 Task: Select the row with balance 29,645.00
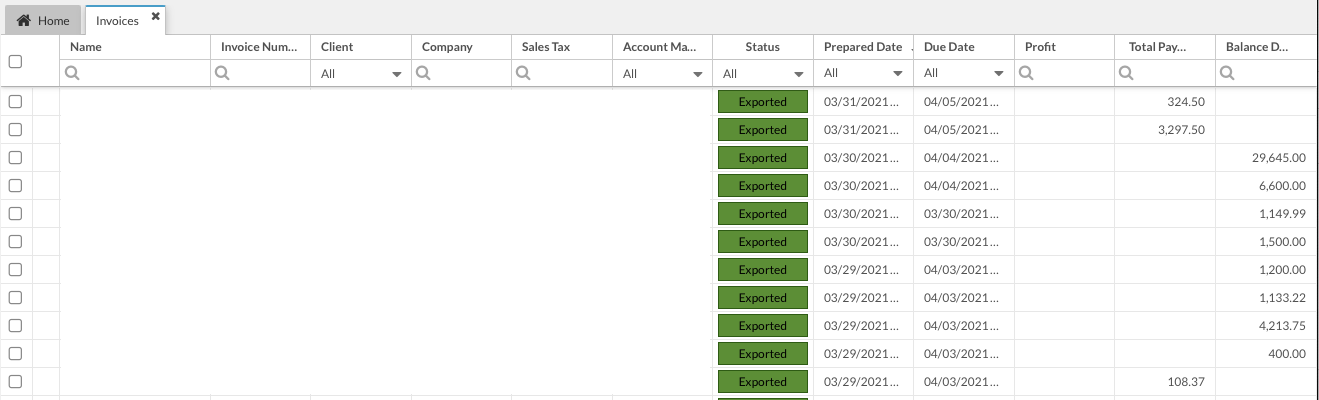pos(15,158)
